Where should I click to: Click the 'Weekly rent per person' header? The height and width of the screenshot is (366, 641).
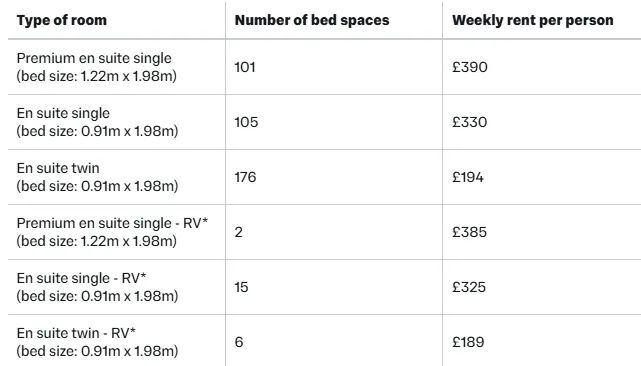pos(533,20)
